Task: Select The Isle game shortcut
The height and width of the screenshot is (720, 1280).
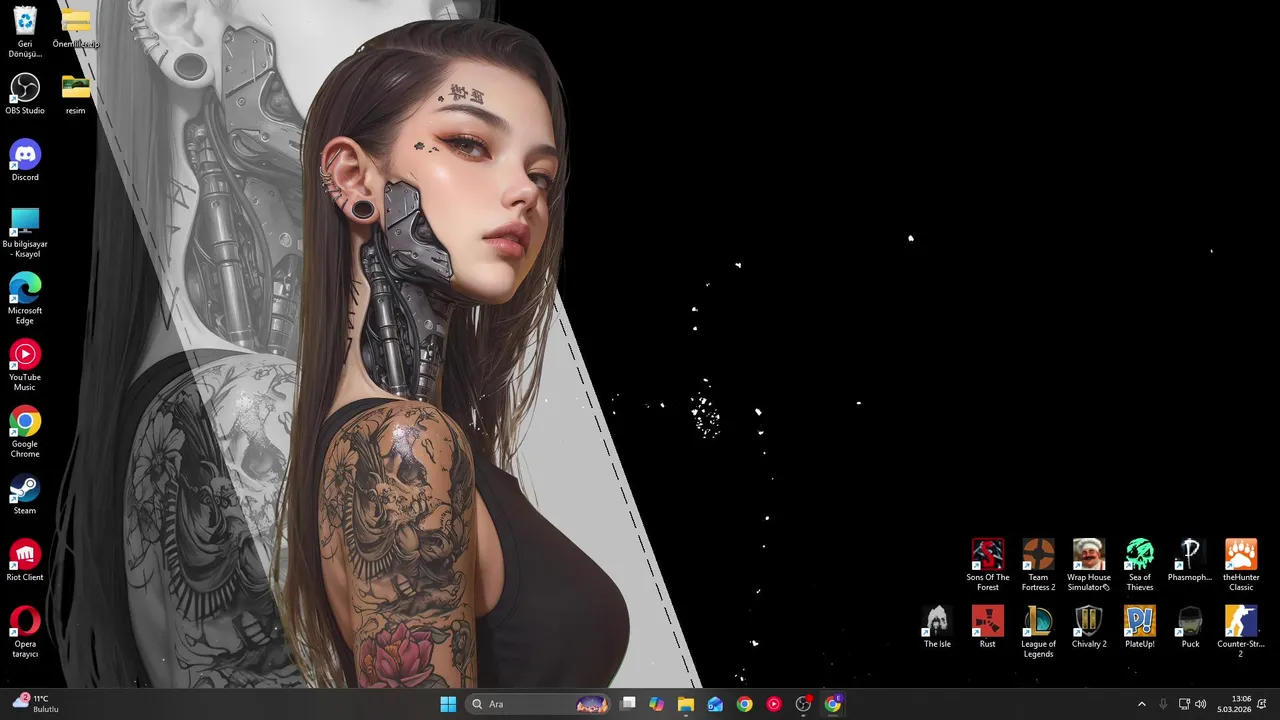Action: (937, 627)
